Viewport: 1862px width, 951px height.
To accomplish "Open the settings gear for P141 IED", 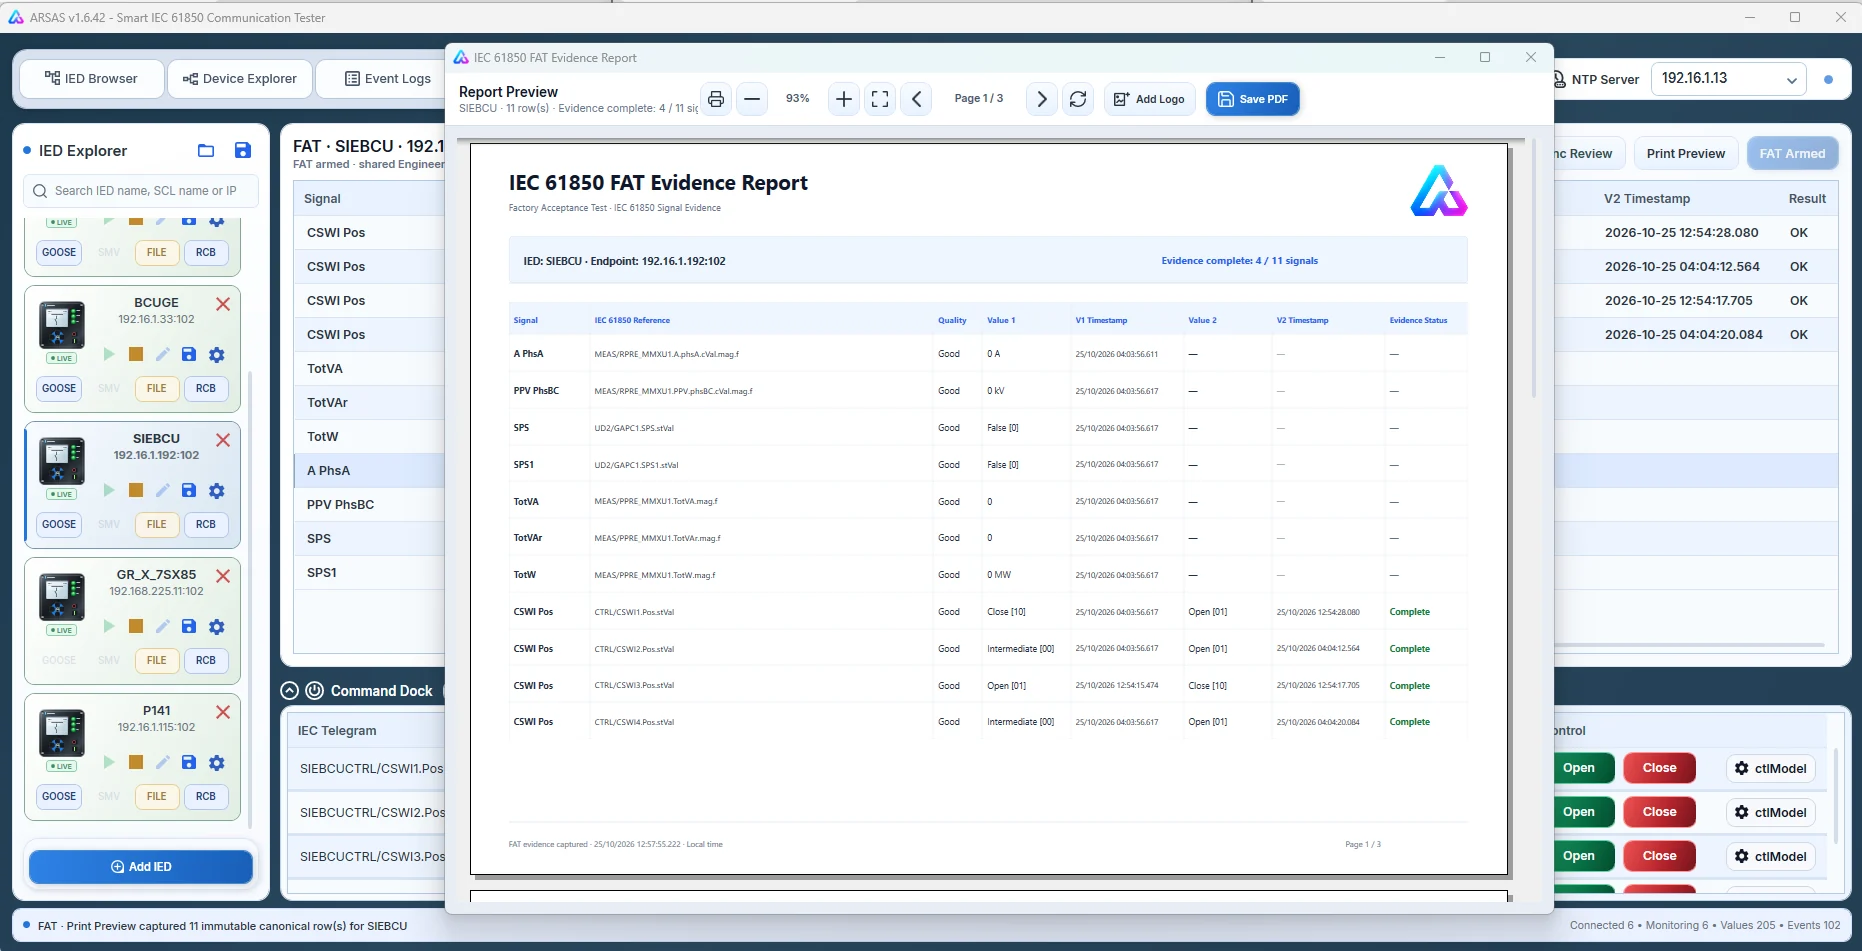I will (217, 762).
